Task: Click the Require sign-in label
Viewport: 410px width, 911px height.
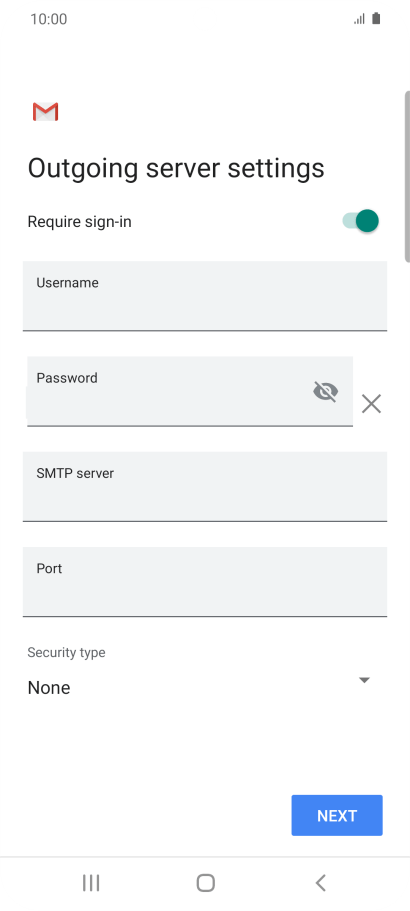Action: [x=80, y=221]
